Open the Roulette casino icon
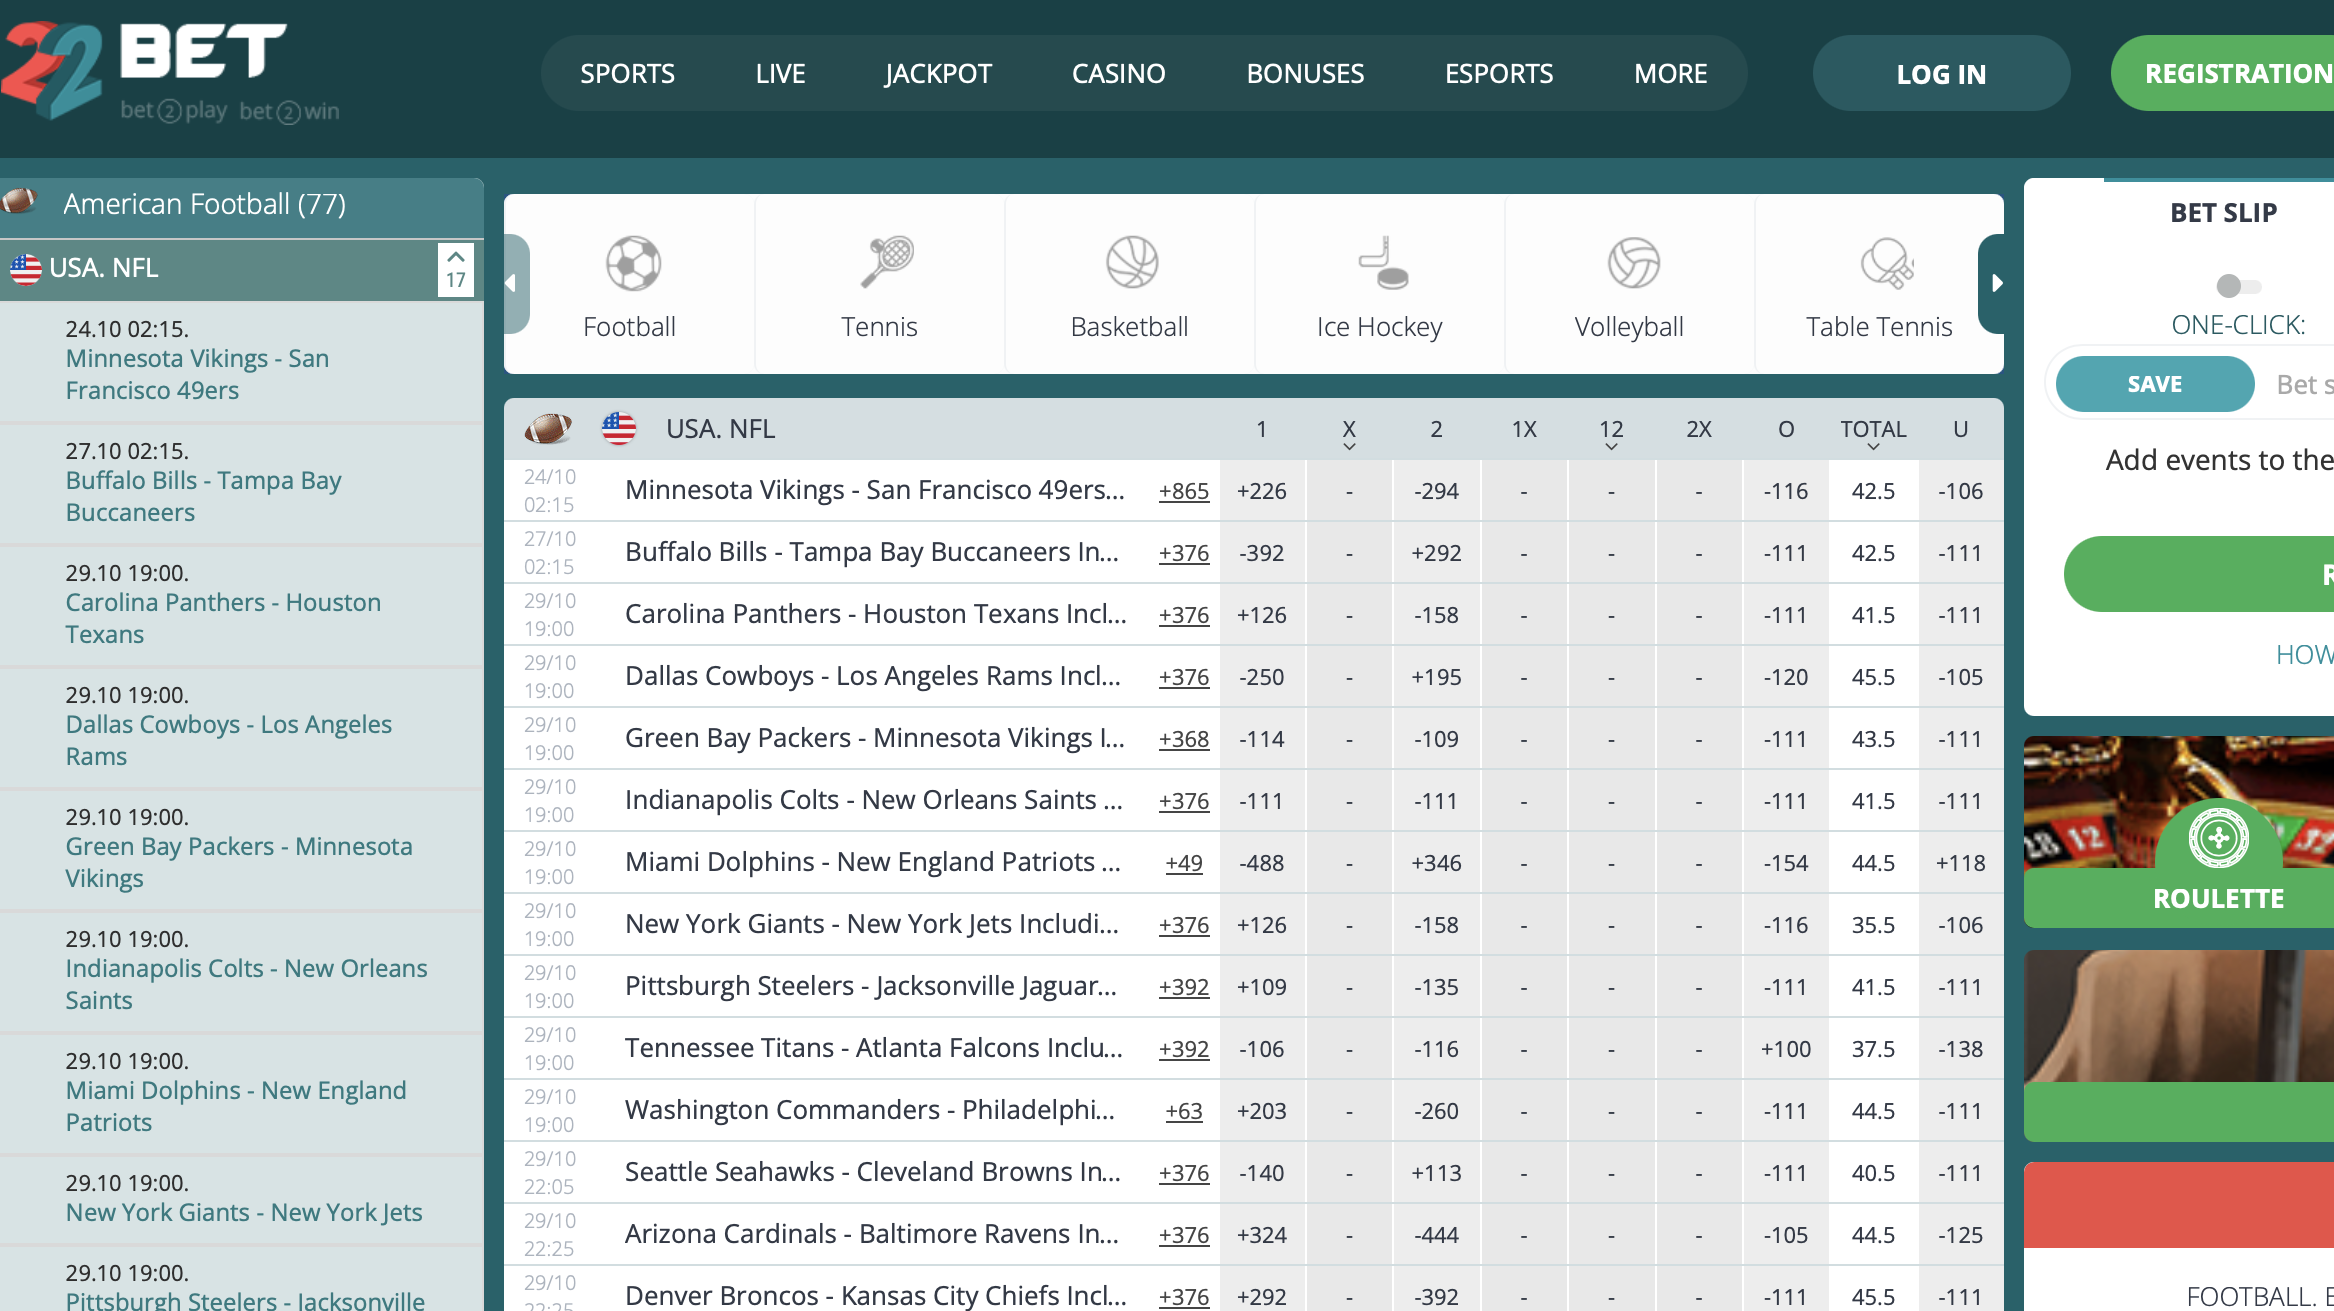 click(2218, 837)
